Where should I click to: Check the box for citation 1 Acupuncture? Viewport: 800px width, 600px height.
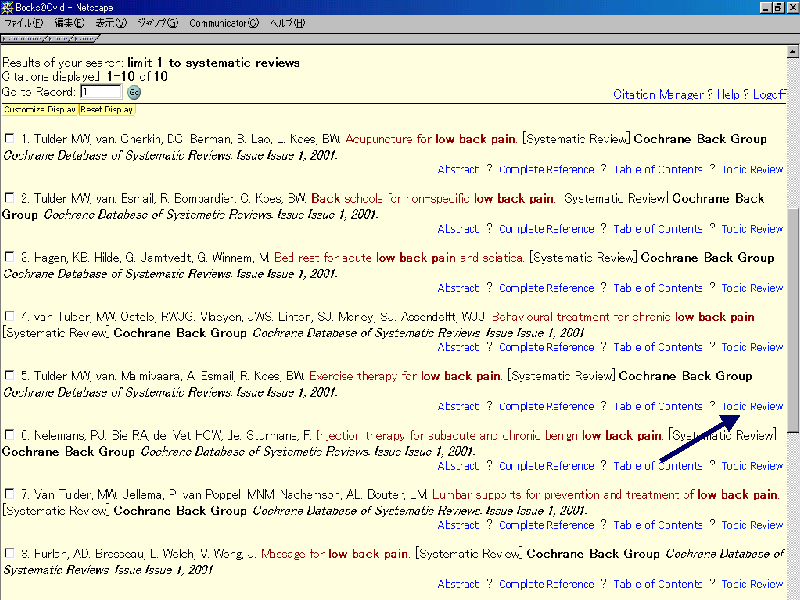click(9, 139)
